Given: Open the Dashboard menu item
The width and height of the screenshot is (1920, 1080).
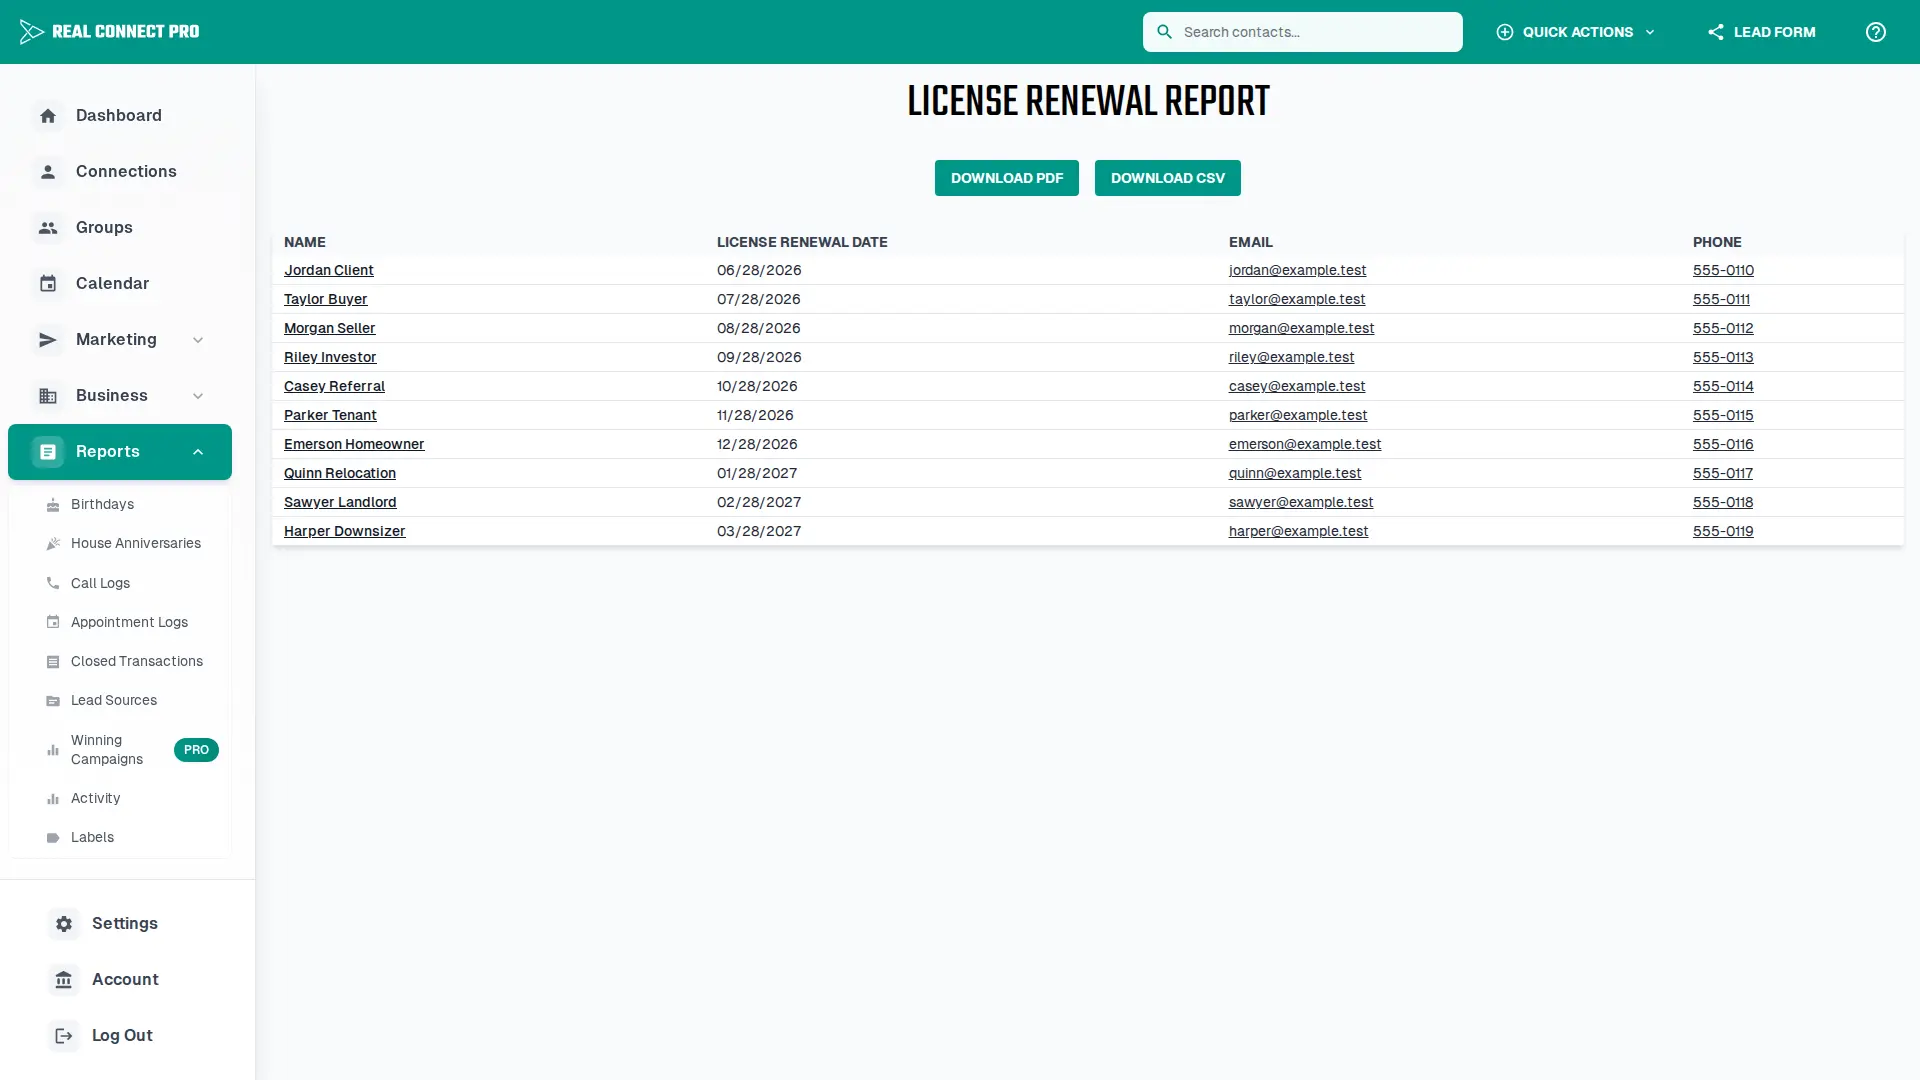Looking at the screenshot, I should (120, 116).
